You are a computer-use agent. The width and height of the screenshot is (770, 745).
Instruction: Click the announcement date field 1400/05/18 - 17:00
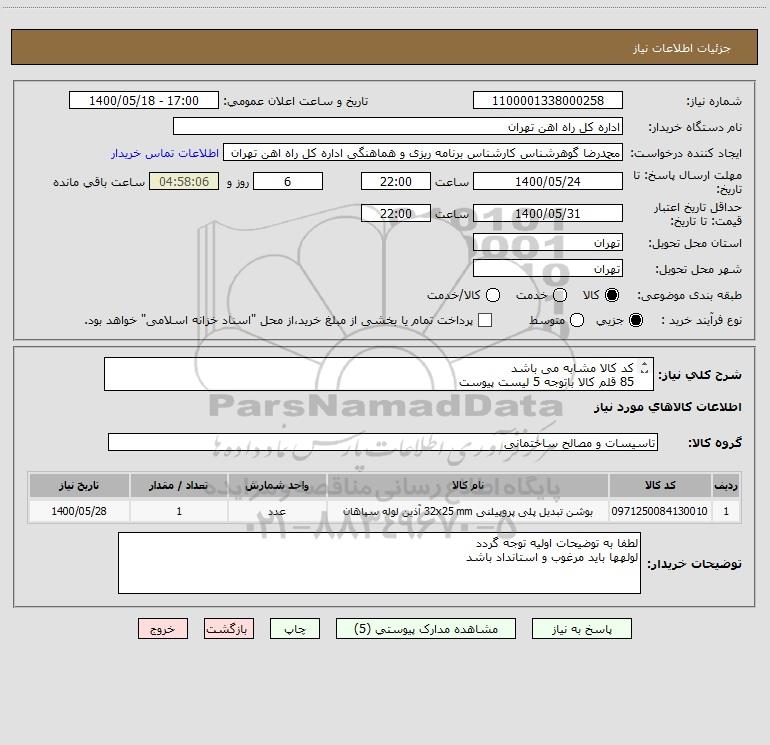tap(144, 100)
